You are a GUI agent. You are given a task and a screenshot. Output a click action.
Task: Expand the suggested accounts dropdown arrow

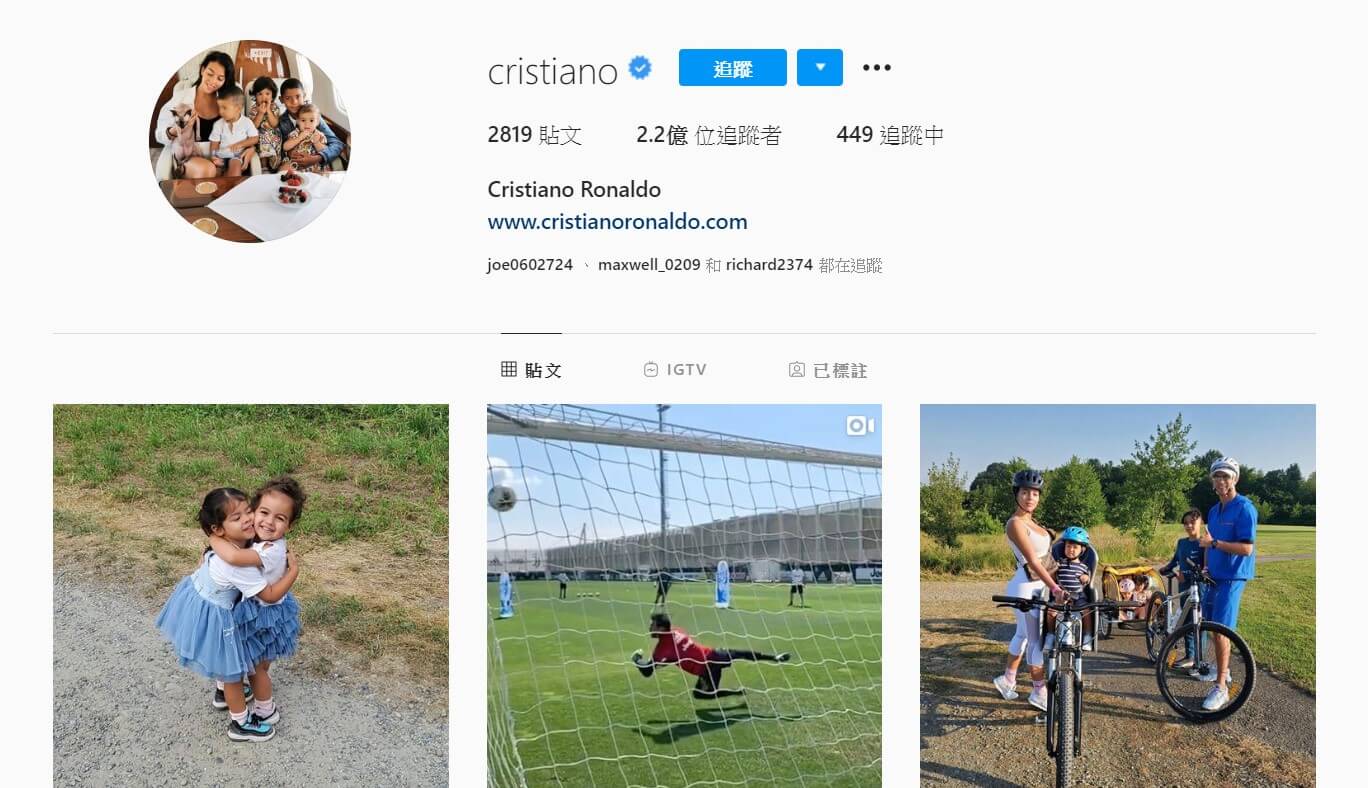(x=820, y=68)
